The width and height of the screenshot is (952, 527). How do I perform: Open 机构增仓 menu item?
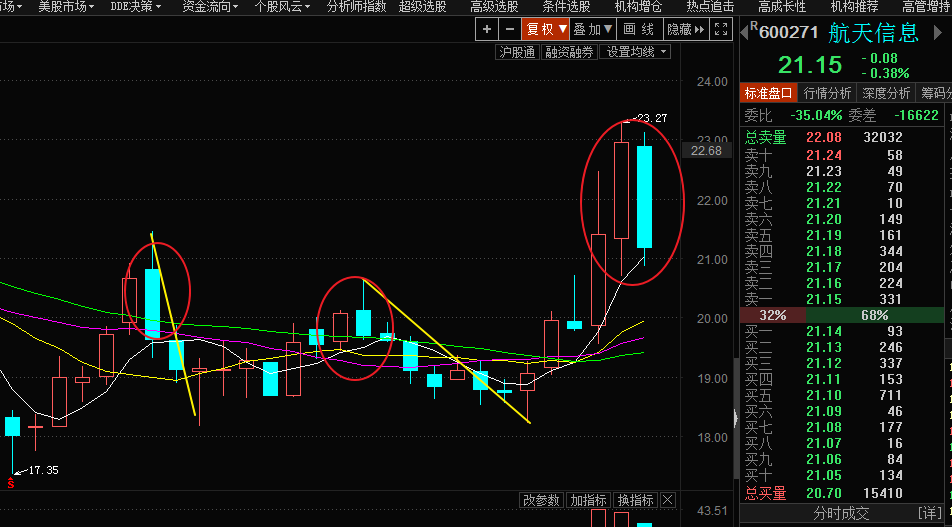[x=638, y=7]
